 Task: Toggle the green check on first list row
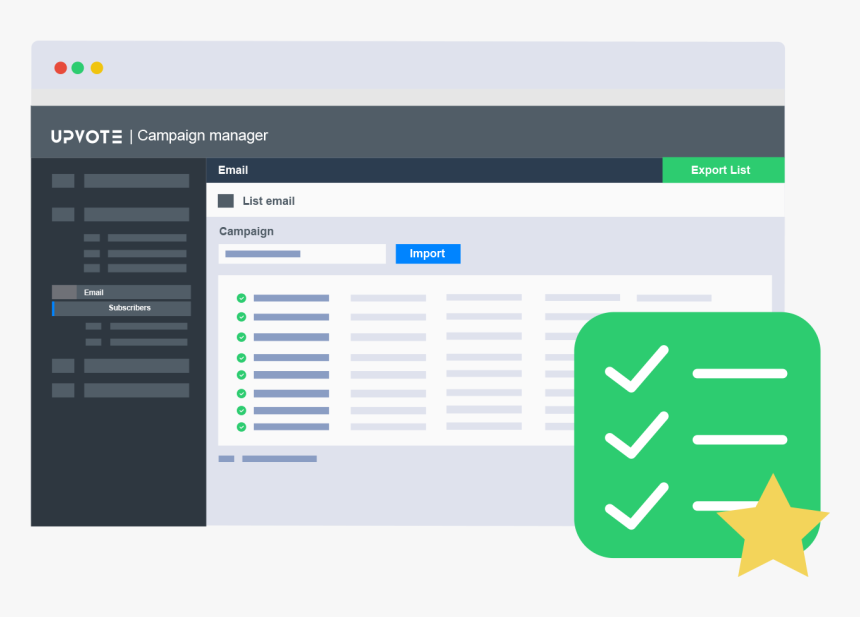[241, 298]
